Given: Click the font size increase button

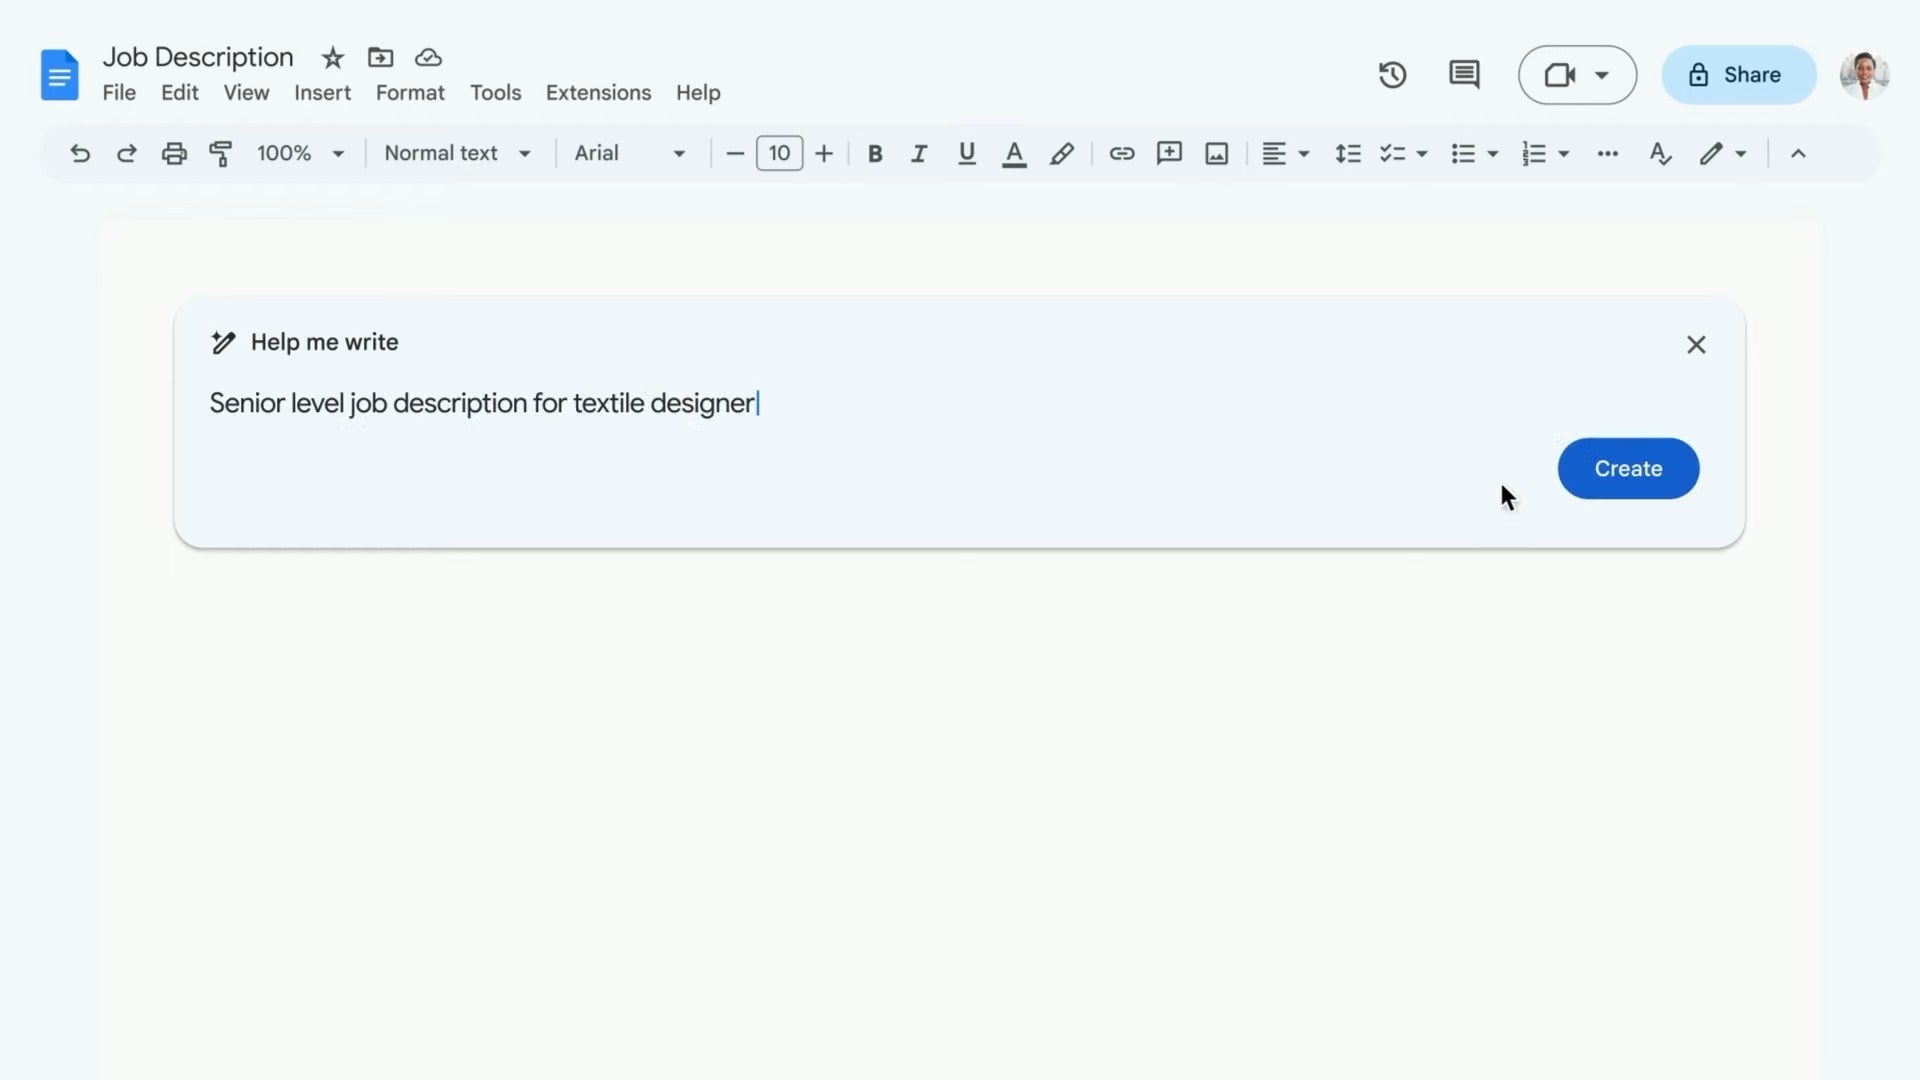Looking at the screenshot, I should tap(824, 153).
